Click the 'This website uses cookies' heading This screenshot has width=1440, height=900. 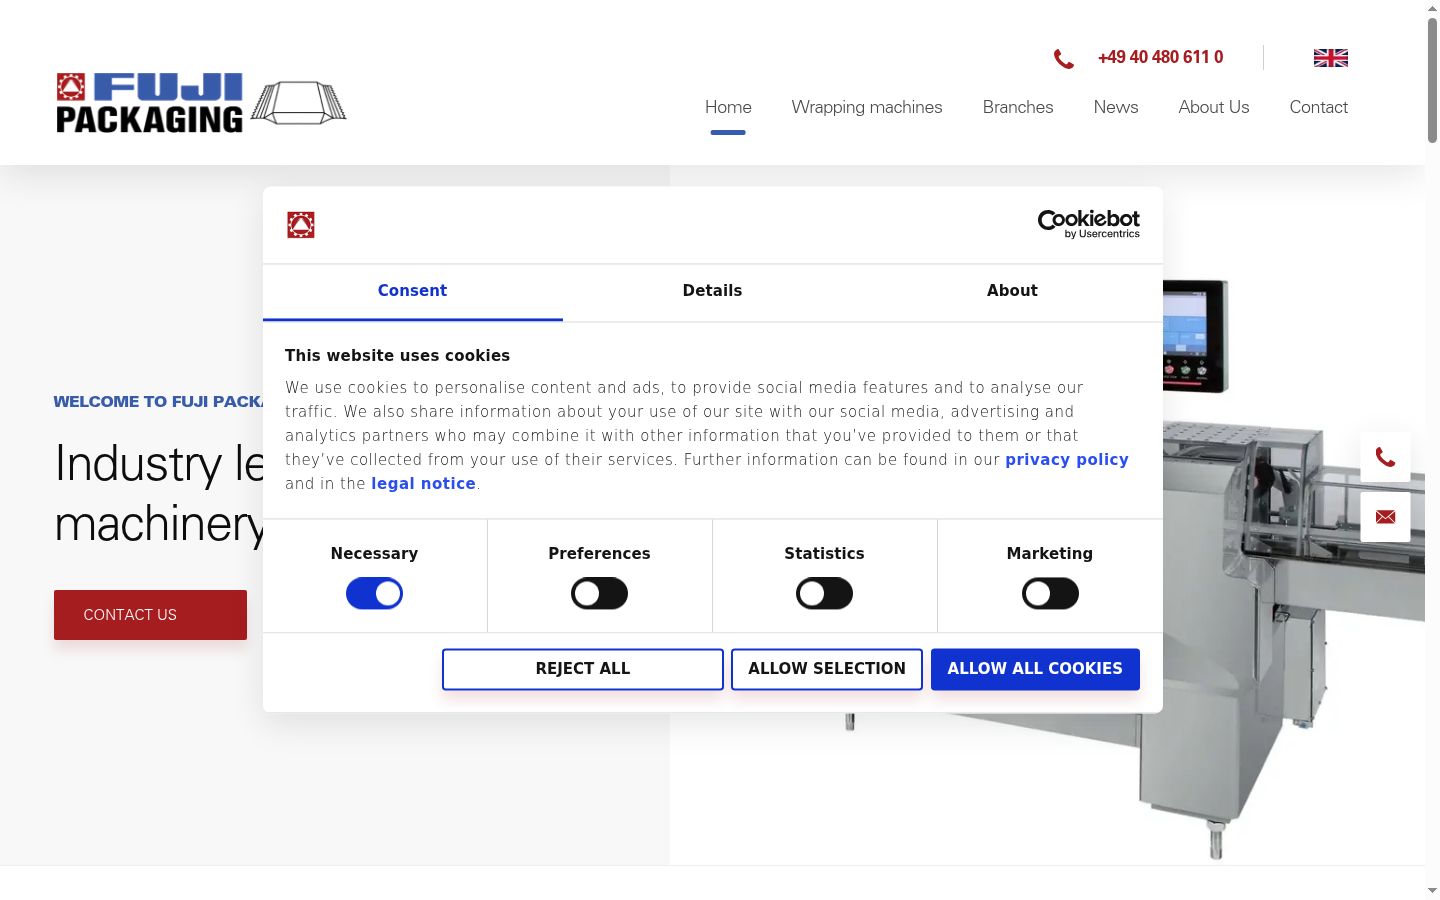(x=397, y=356)
